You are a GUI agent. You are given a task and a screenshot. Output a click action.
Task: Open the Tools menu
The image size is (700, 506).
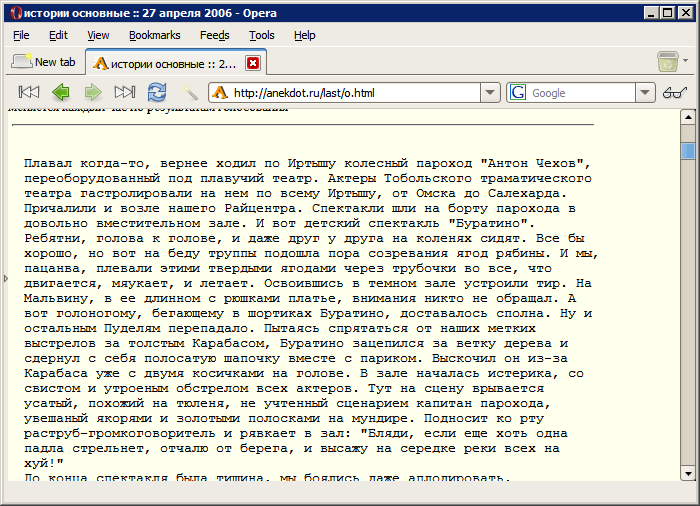tap(262, 35)
